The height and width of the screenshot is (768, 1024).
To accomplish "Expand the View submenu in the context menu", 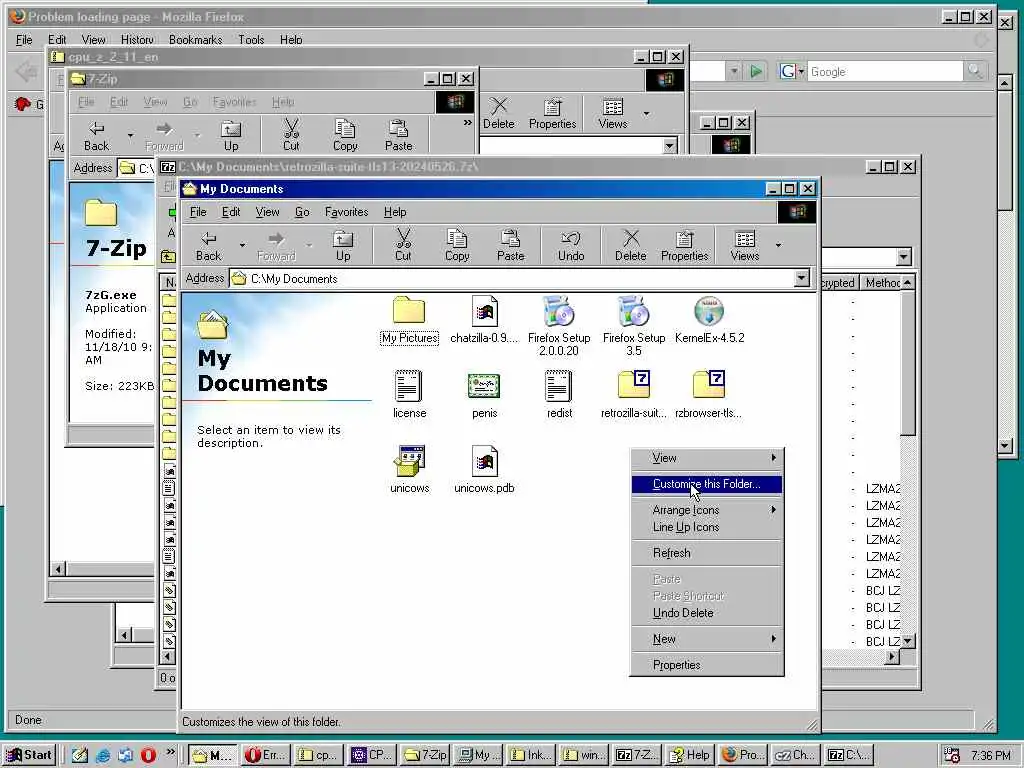I will tap(707, 458).
